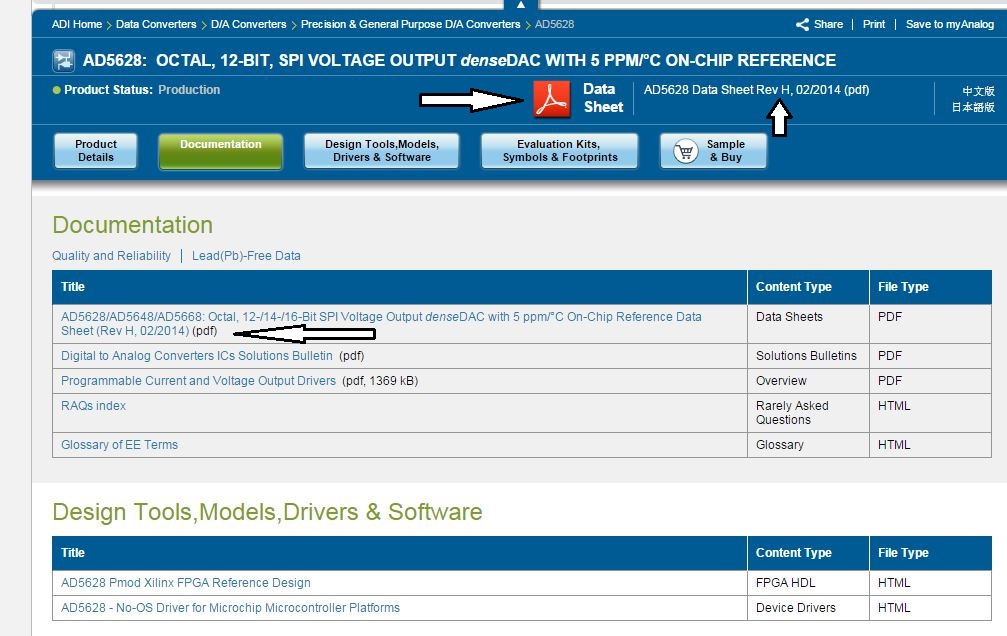Open Design Tools, Models, Drivers & Software tab
1007x636 pixels.
click(x=381, y=151)
